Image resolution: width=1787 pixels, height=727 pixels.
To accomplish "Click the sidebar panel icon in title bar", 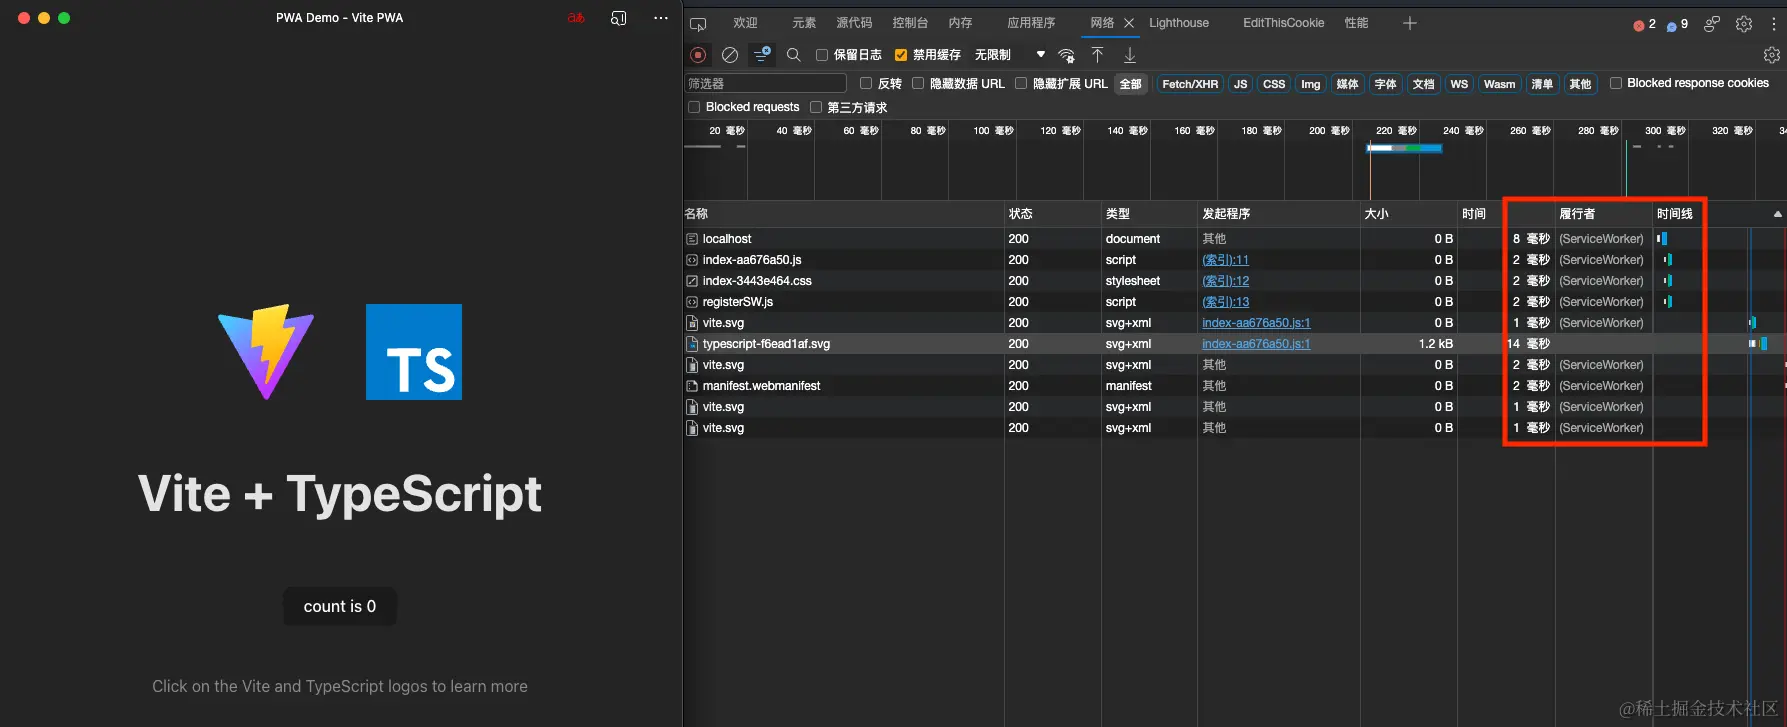I will click(x=619, y=18).
